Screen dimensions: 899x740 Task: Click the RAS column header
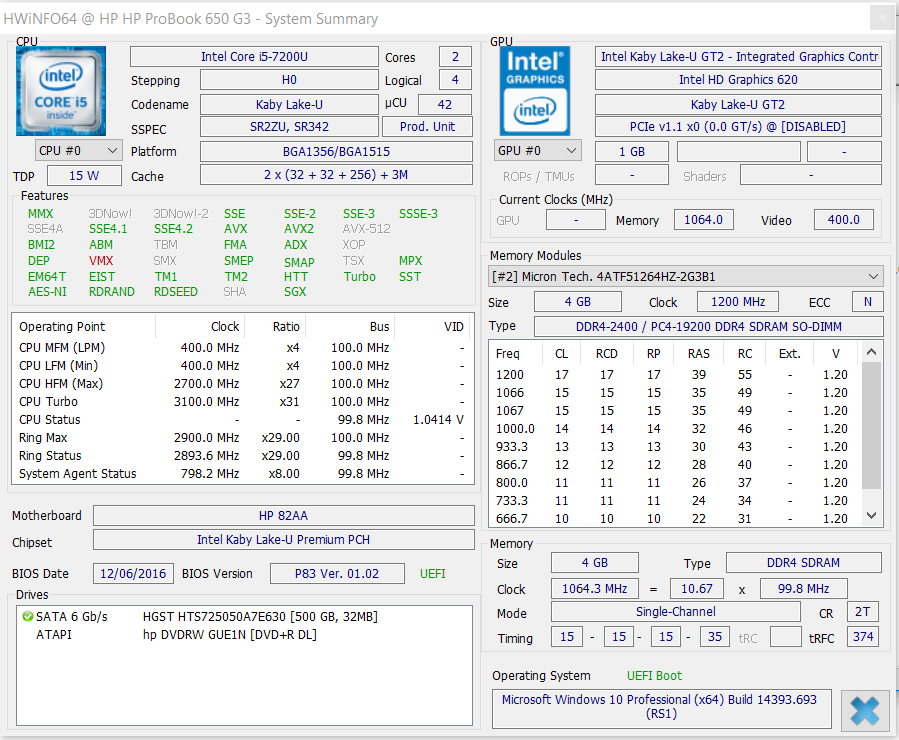[698, 354]
